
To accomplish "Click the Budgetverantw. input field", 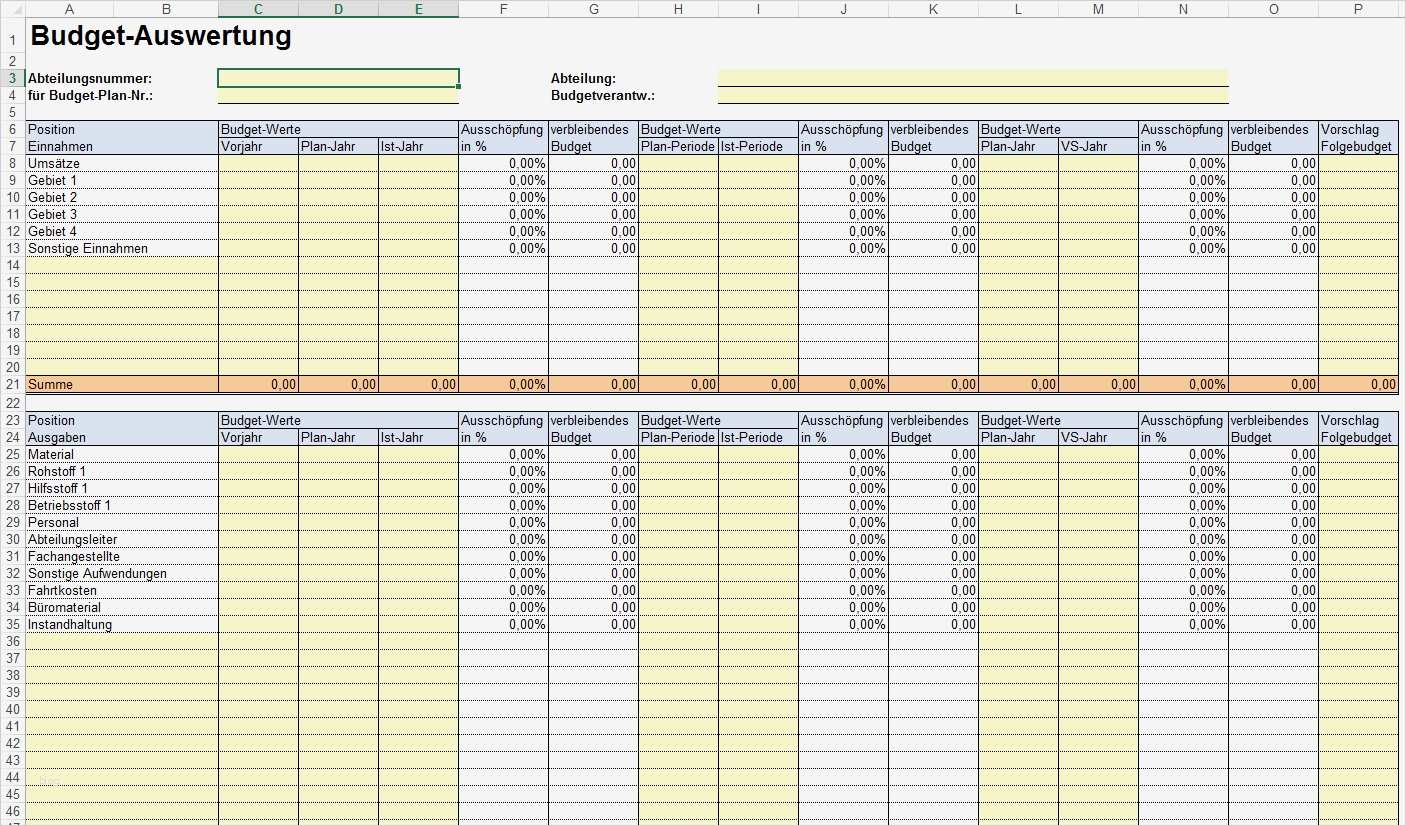I will tap(970, 95).
